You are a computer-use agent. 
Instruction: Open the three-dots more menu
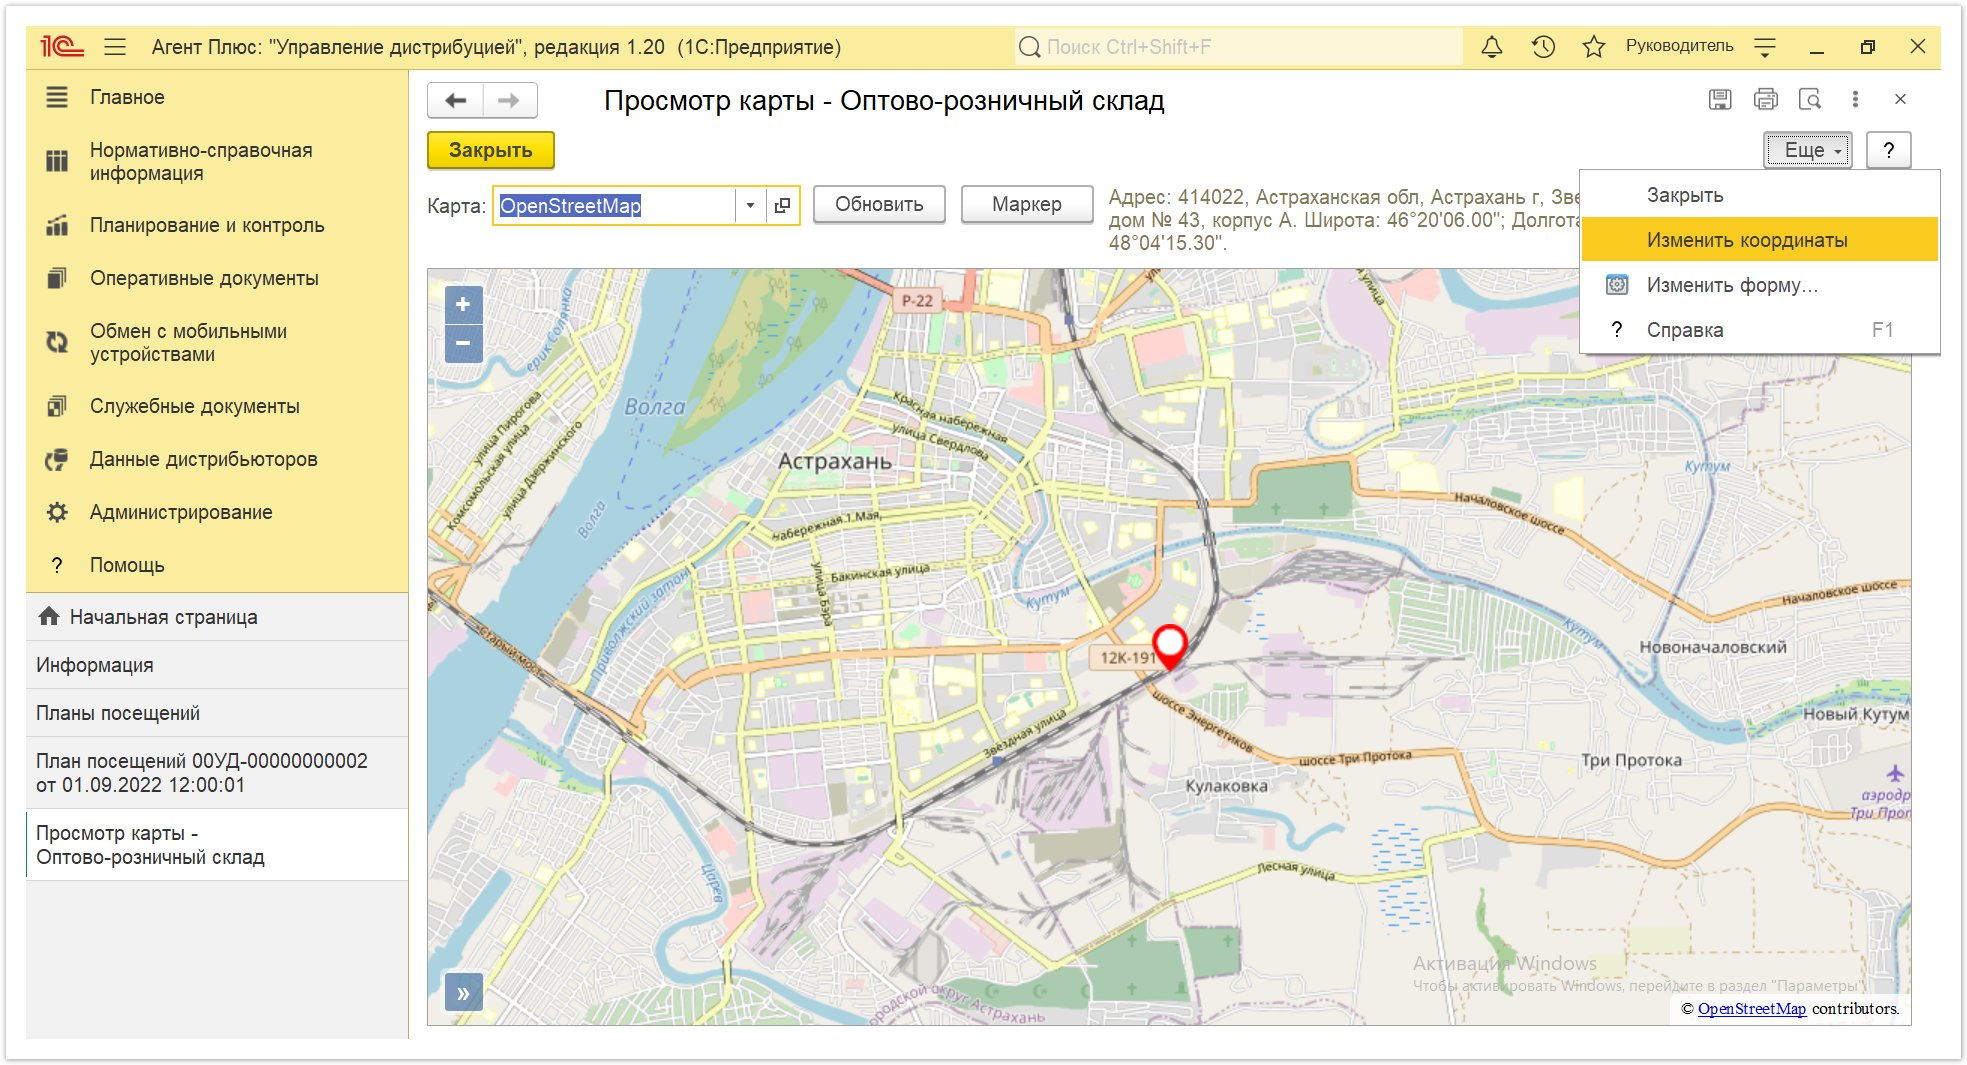point(1855,99)
